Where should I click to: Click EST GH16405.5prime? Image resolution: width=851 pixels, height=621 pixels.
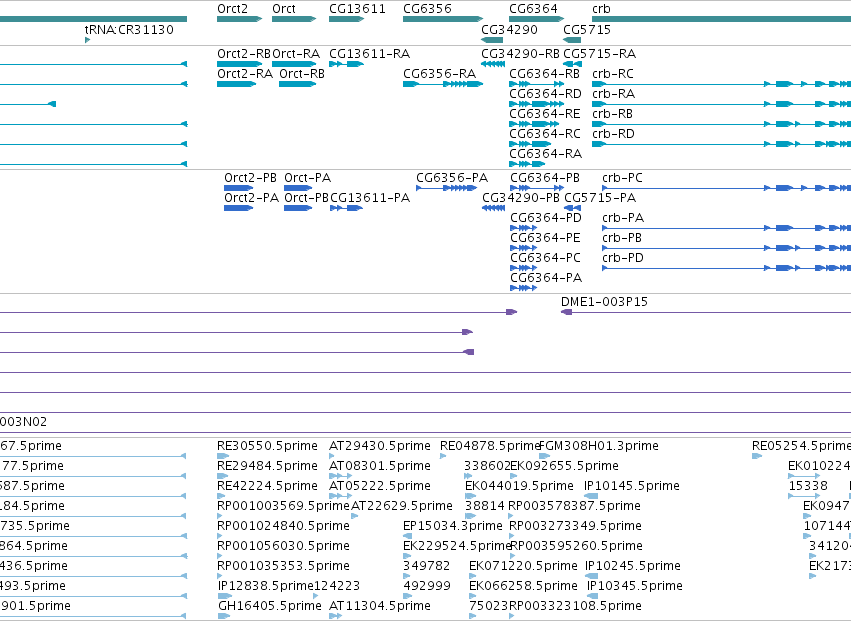pos(270,606)
